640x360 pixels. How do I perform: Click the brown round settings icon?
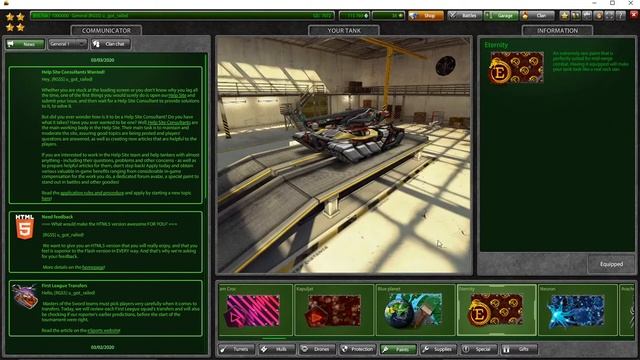(x=598, y=16)
